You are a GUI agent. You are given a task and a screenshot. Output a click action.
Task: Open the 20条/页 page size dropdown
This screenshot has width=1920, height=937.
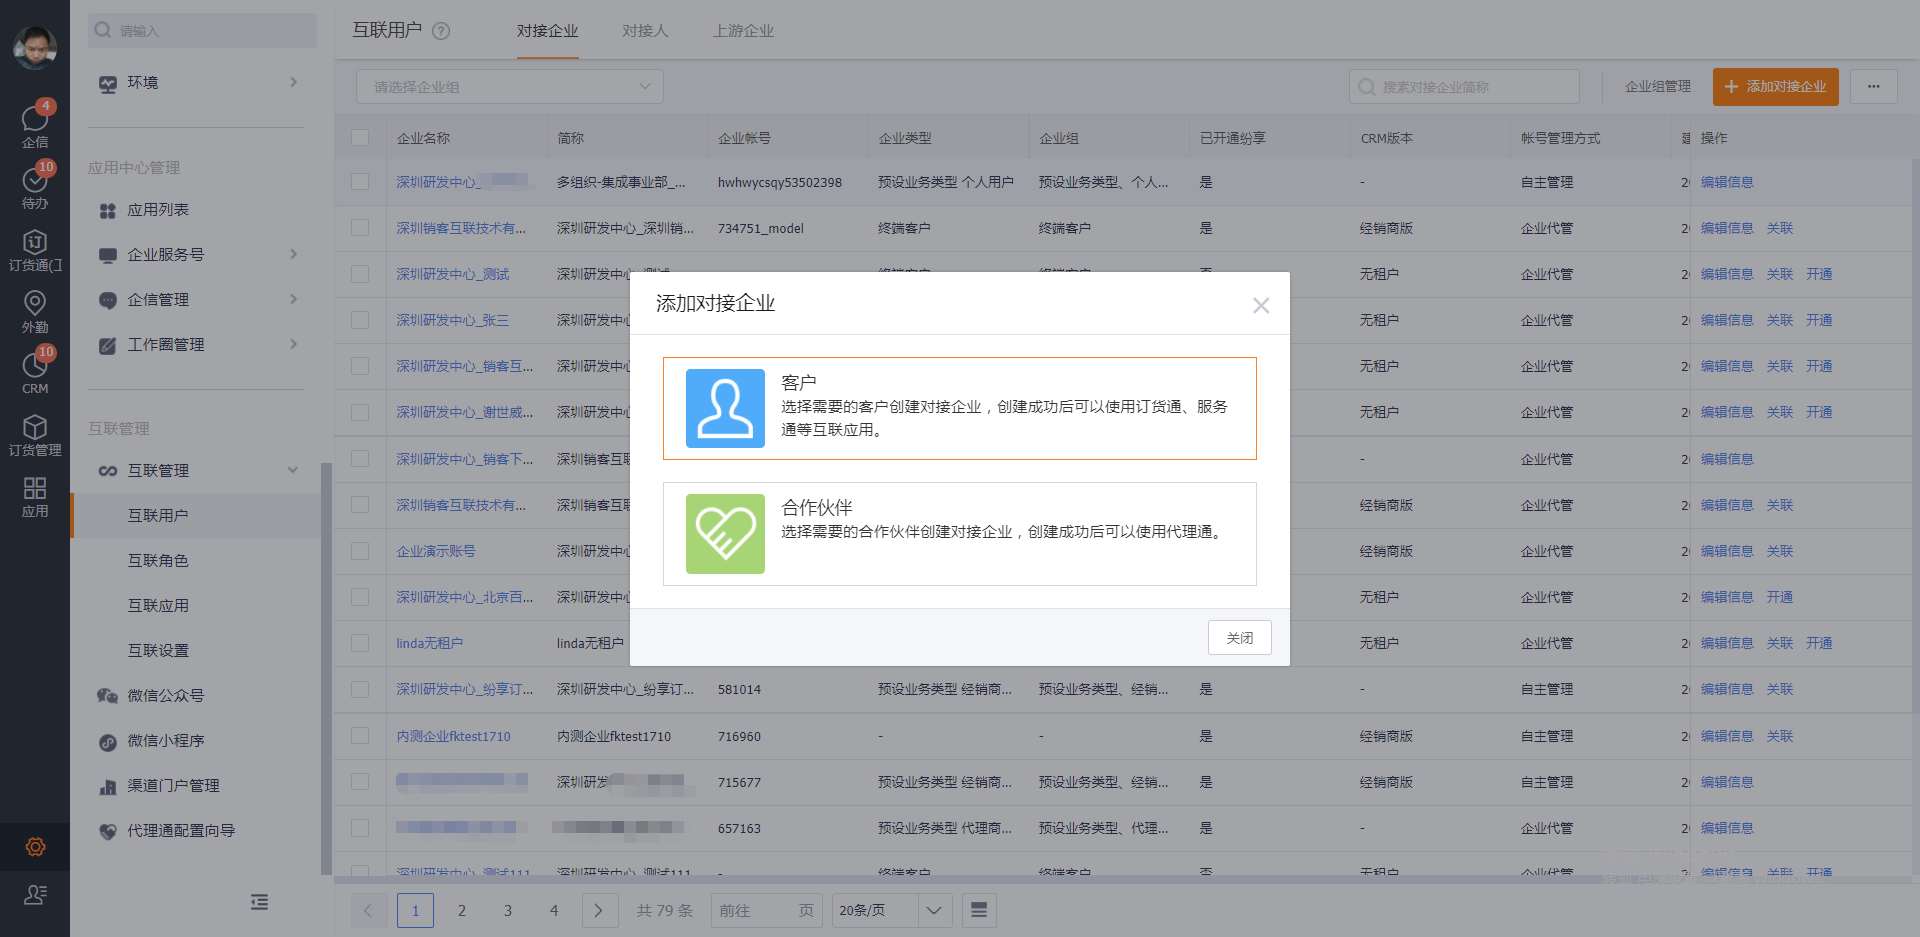(x=891, y=910)
